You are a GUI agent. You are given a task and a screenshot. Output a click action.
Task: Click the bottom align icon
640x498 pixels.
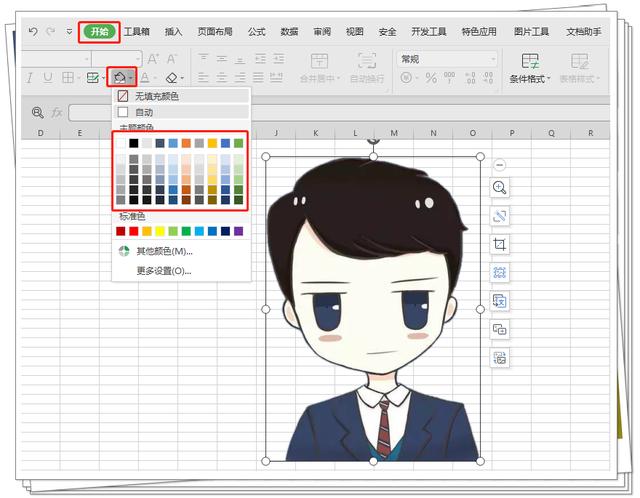click(240, 58)
